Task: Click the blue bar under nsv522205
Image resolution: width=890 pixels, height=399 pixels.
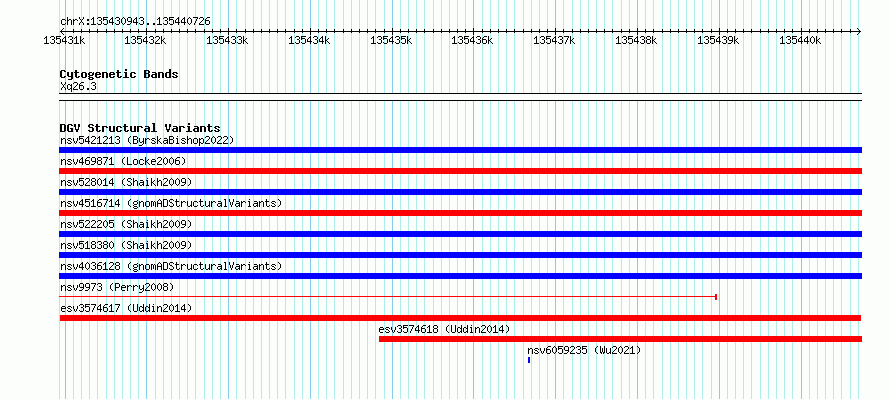Action: (460, 234)
